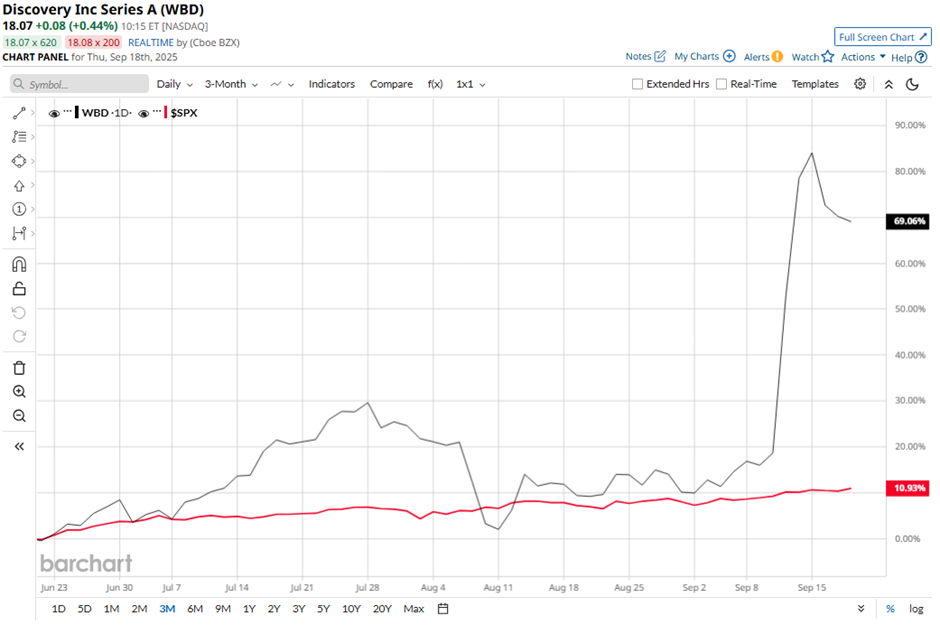Click the $SPX red color swatch
The image size is (940, 625).
(x=165, y=113)
